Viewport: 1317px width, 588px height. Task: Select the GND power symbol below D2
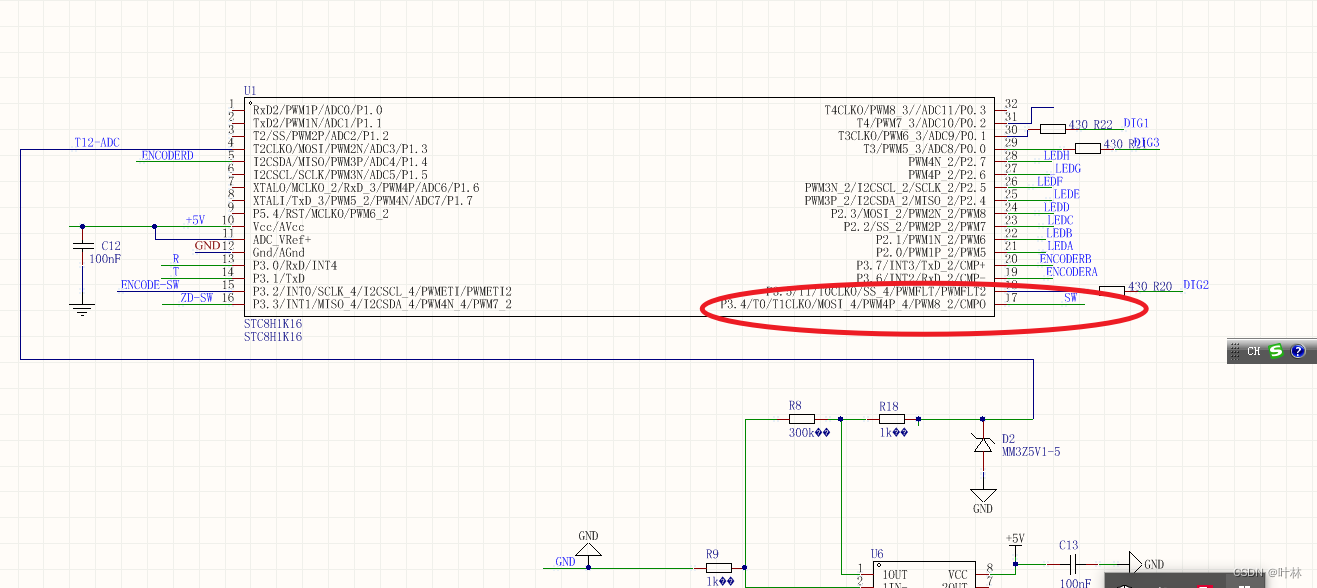[982, 491]
